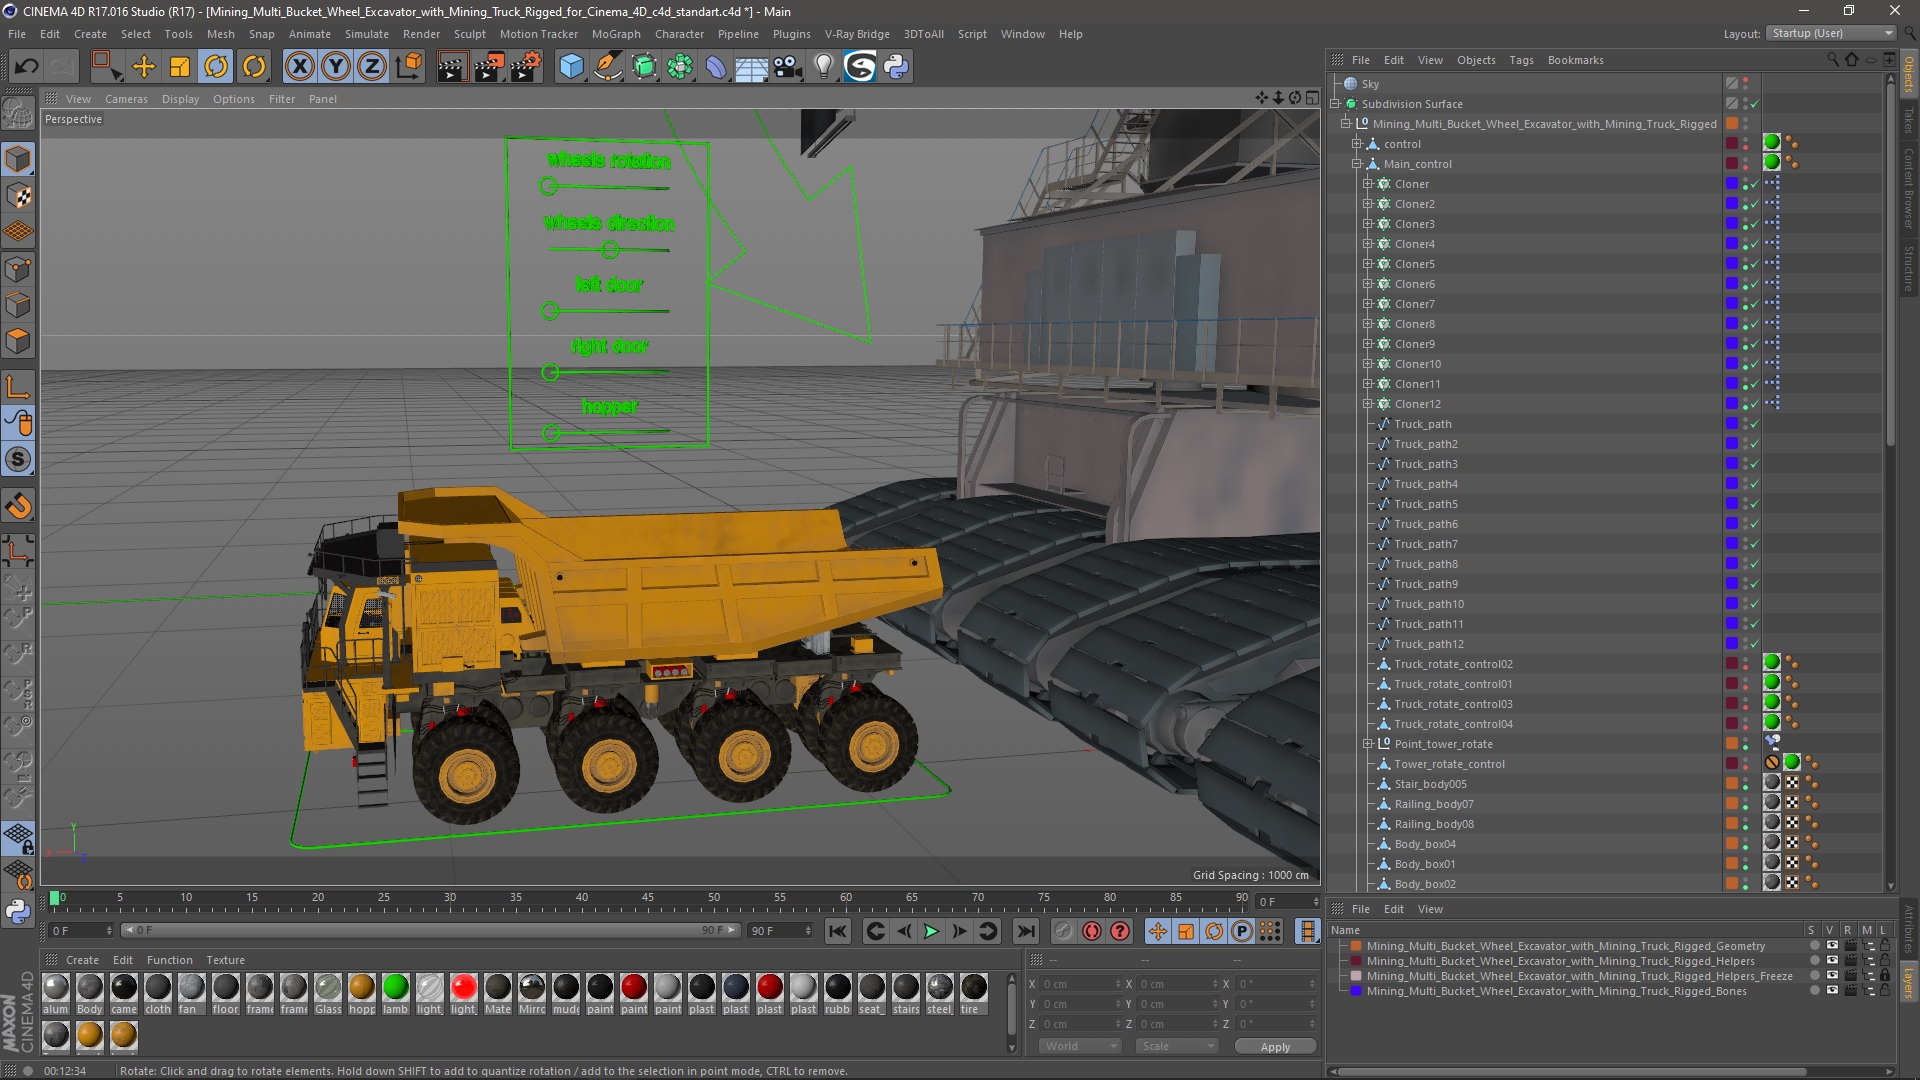This screenshot has height=1080, width=1920.
Task: Select the Live Selection tool
Action: [x=105, y=67]
